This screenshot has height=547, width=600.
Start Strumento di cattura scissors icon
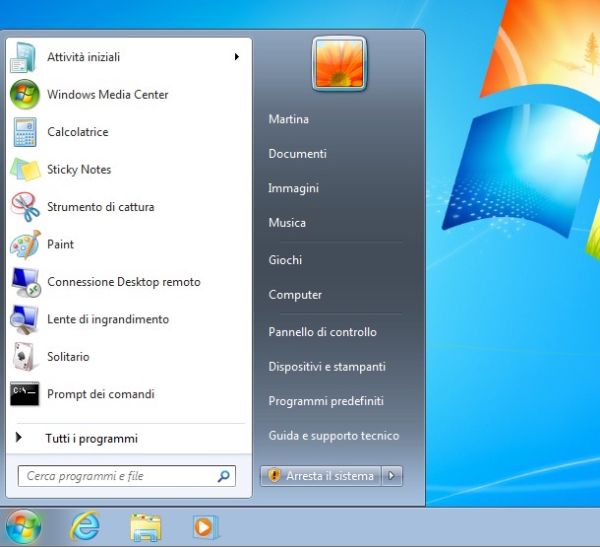(x=24, y=207)
